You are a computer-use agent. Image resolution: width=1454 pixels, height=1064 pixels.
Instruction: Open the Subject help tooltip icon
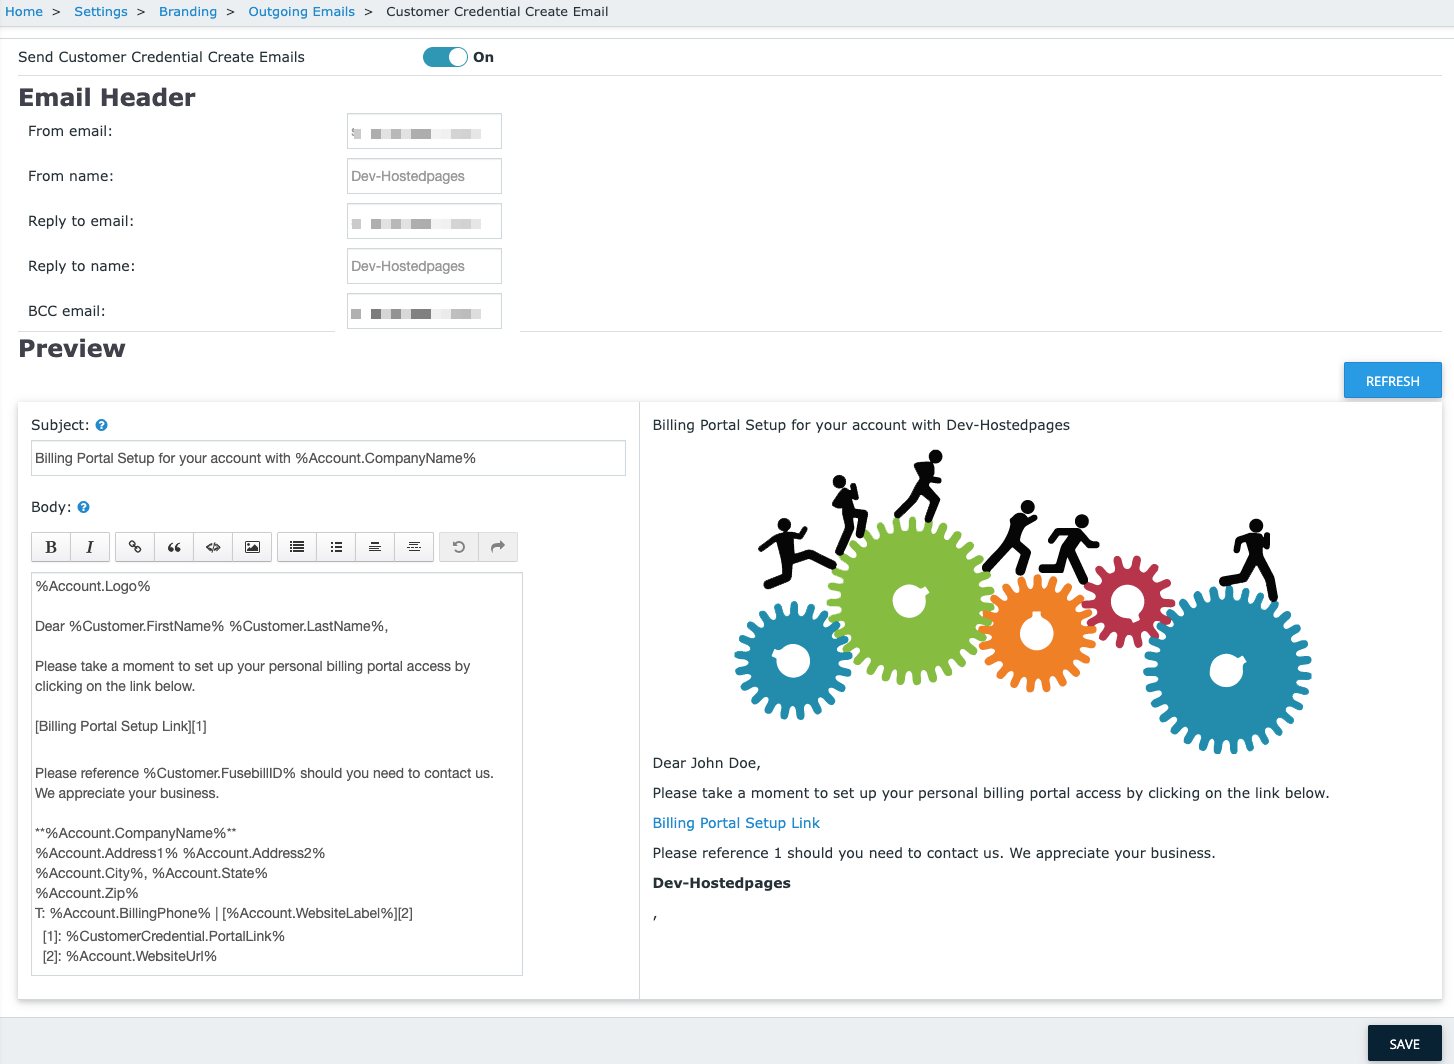(101, 425)
